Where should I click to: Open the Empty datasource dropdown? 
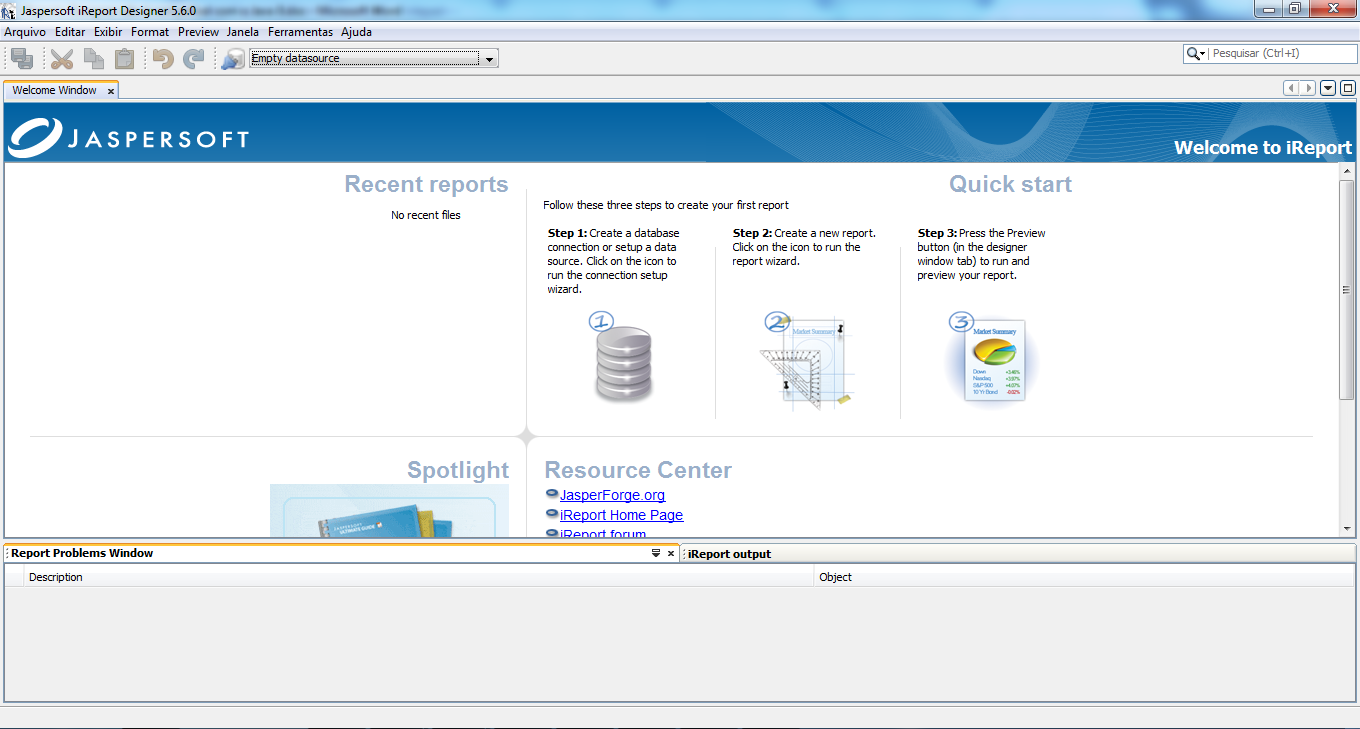pos(489,59)
